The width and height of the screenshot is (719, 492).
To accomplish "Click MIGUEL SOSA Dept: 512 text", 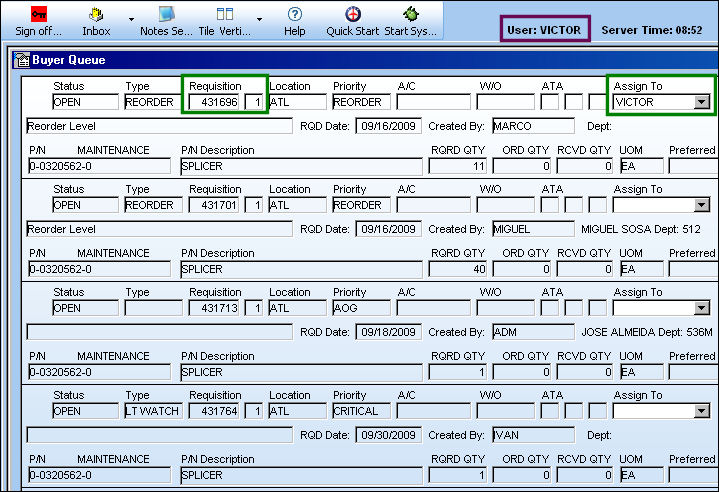I will pyautogui.click(x=641, y=229).
